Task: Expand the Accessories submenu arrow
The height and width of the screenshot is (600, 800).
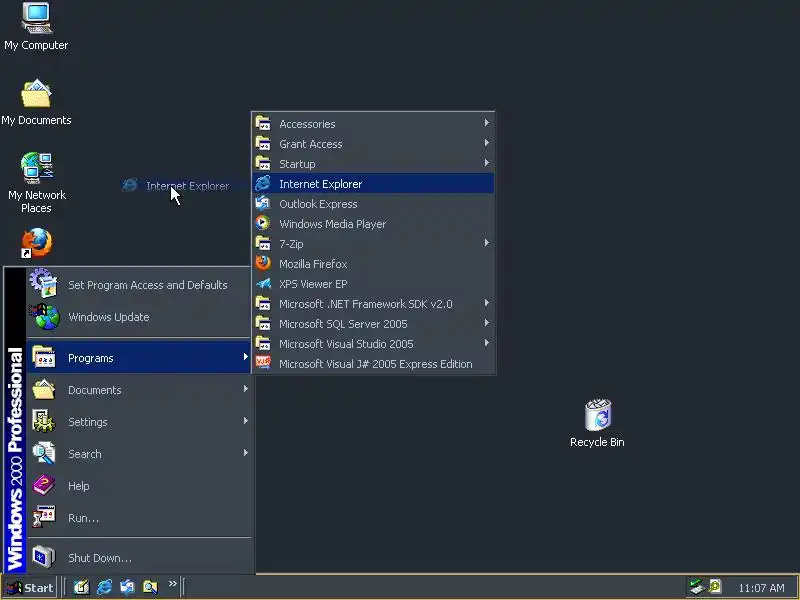Action: point(487,123)
